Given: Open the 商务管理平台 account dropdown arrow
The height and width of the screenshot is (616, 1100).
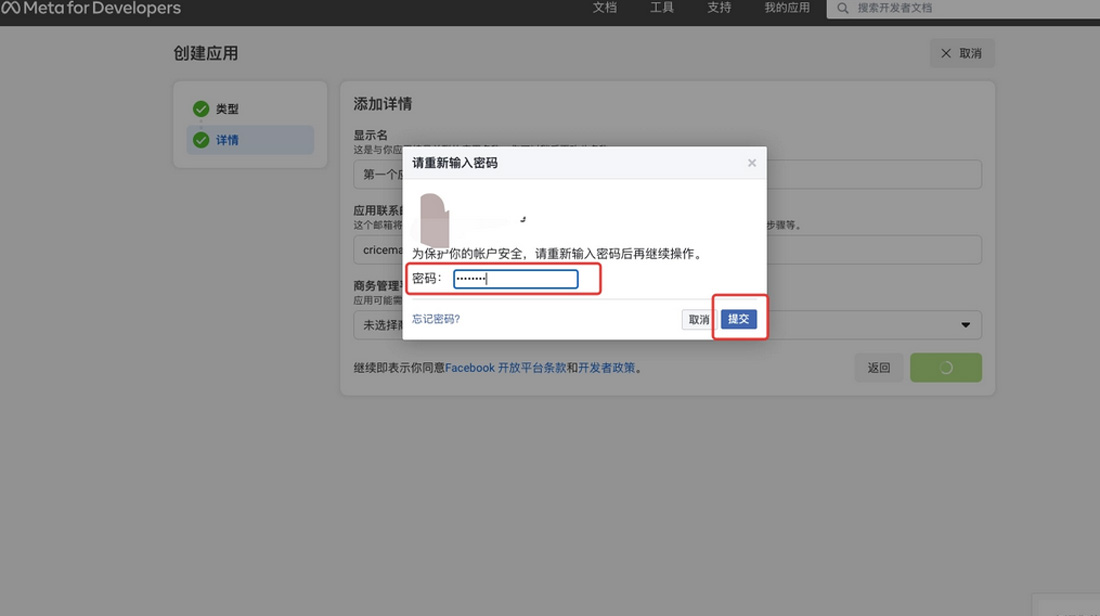Looking at the screenshot, I should [965, 325].
